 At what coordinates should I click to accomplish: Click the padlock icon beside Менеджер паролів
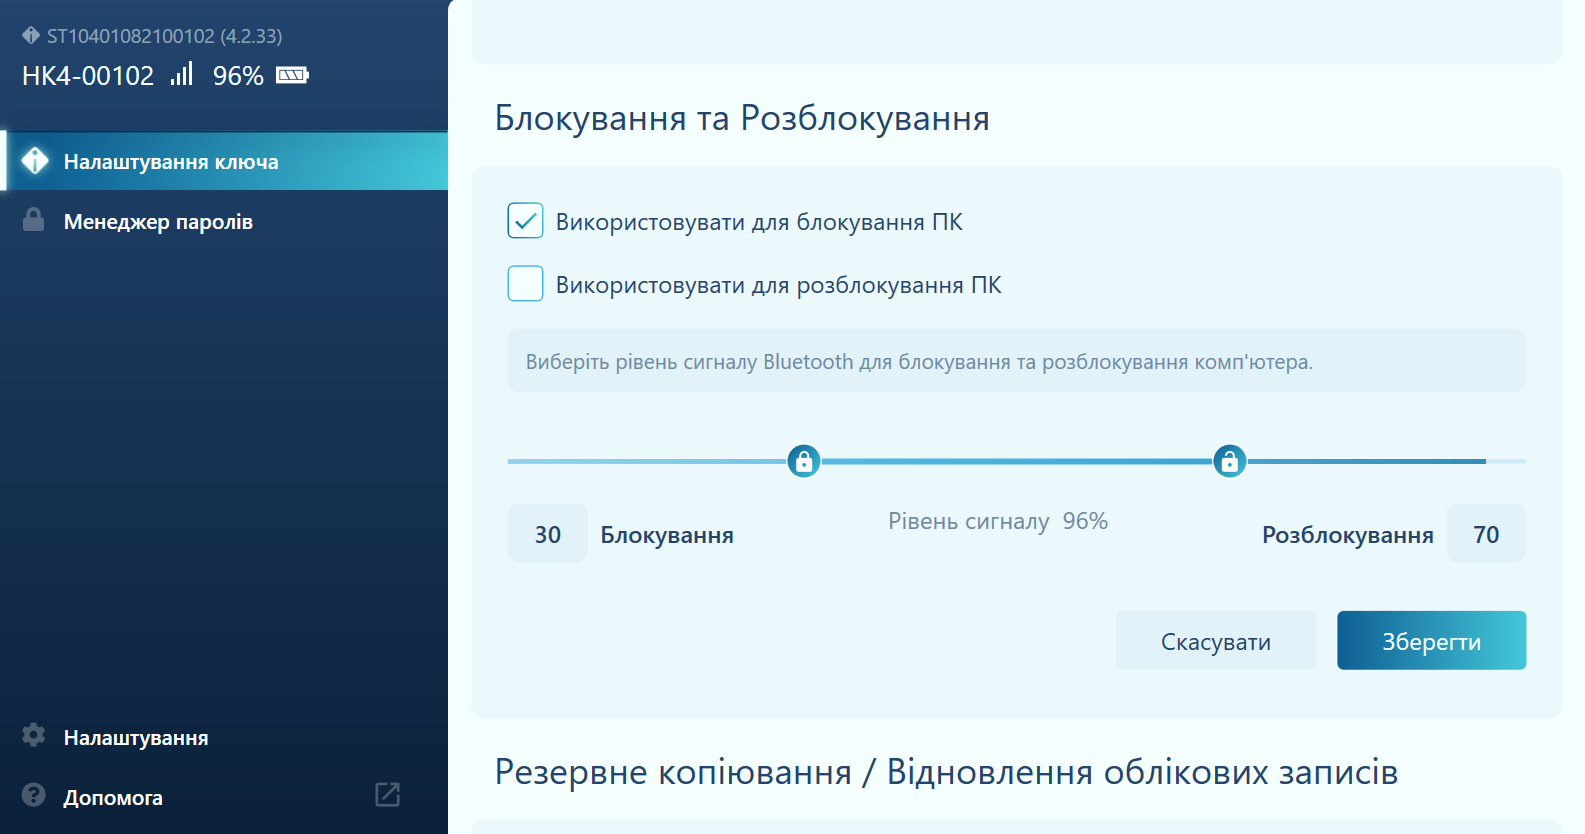[x=34, y=221]
